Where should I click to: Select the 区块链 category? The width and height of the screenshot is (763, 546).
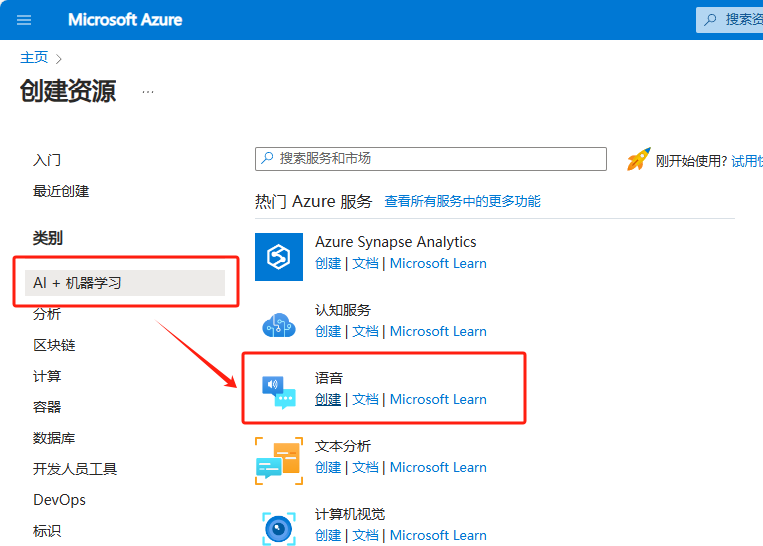tap(54, 345)
